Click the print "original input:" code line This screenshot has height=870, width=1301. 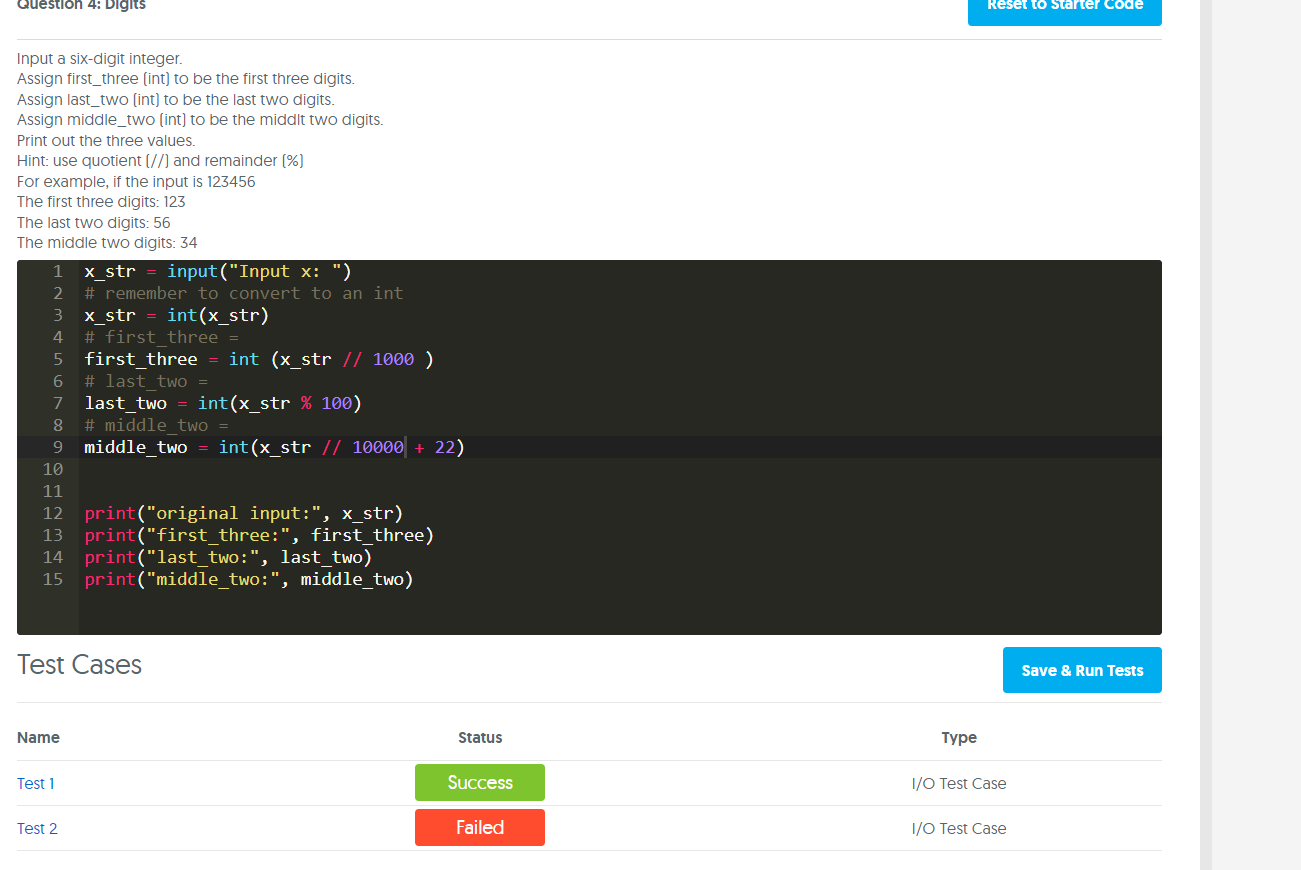coord(243,513)
